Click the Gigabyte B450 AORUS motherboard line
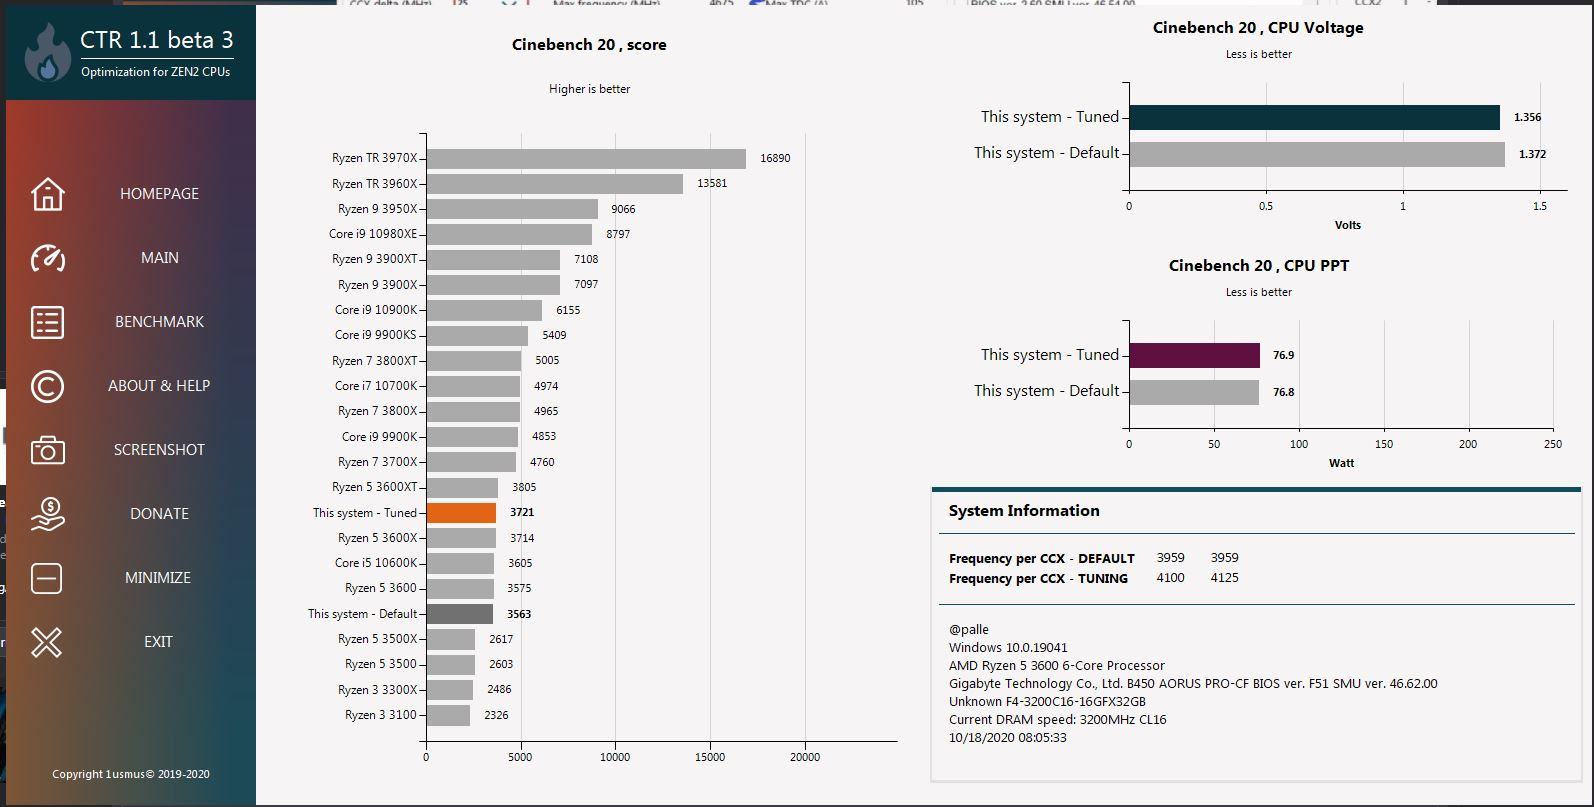The width and height of the screenshot is (1594, 807). tap(1193, 683)
